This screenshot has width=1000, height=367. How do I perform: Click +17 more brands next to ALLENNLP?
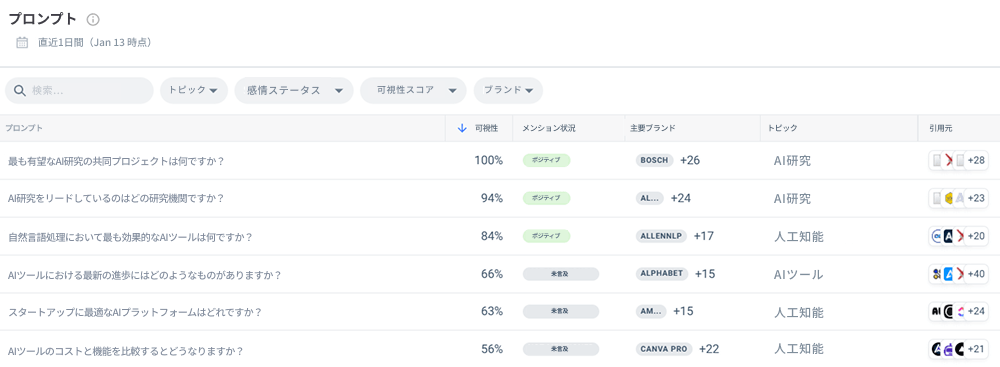point(703,236)
